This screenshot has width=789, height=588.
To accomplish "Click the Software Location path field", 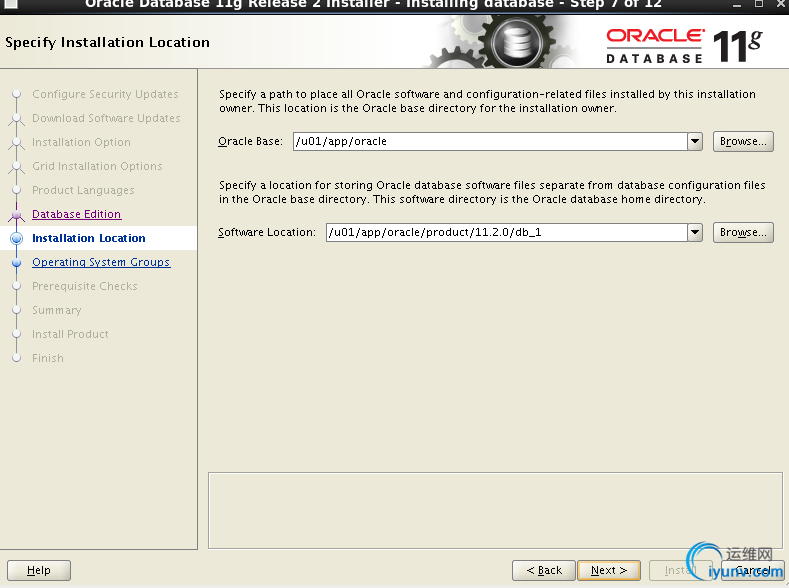I will click(x=507, y=232).
